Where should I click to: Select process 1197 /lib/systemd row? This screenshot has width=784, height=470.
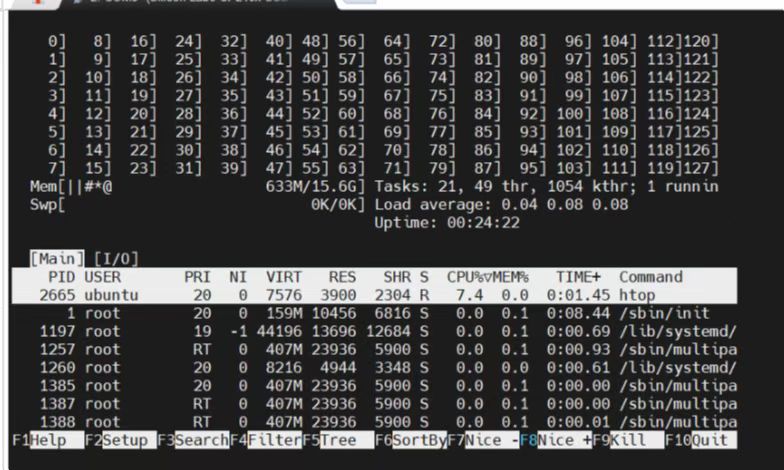point(374,332)
